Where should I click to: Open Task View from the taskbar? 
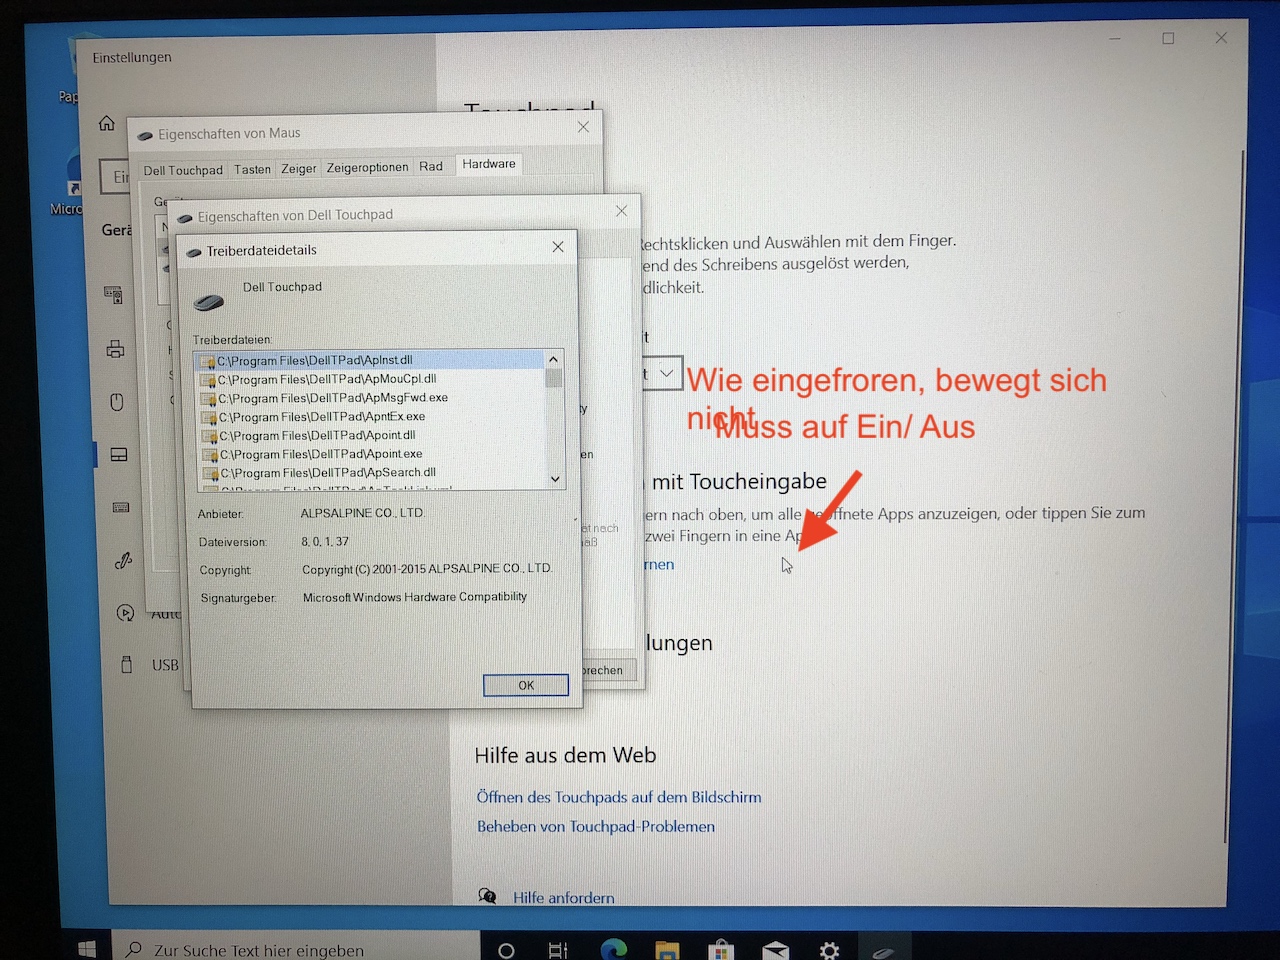click(x=558, y=950)
